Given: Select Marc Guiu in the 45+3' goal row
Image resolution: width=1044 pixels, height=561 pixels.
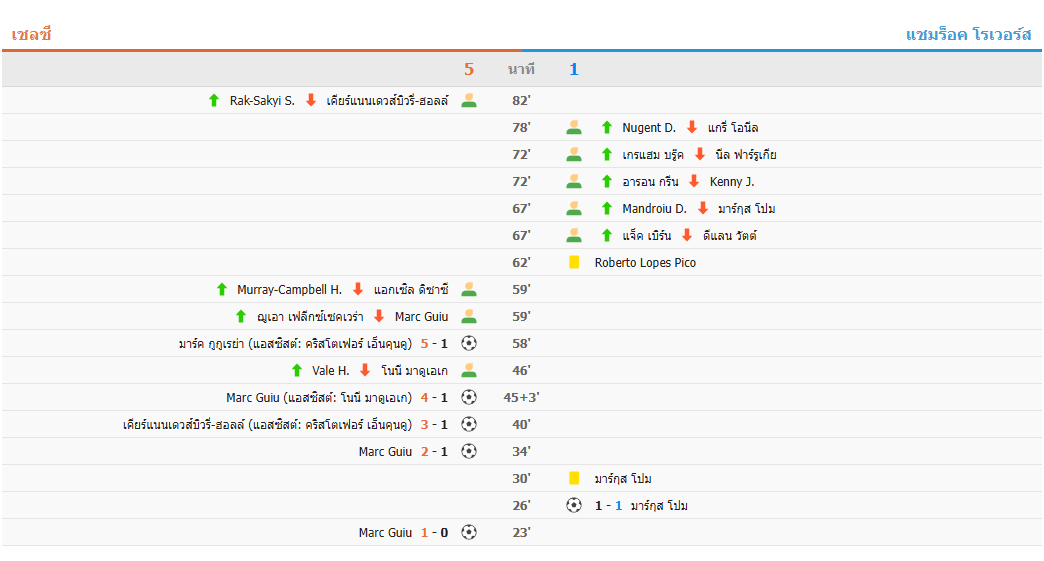Looking at the screenshot, I should pos(252,397).
